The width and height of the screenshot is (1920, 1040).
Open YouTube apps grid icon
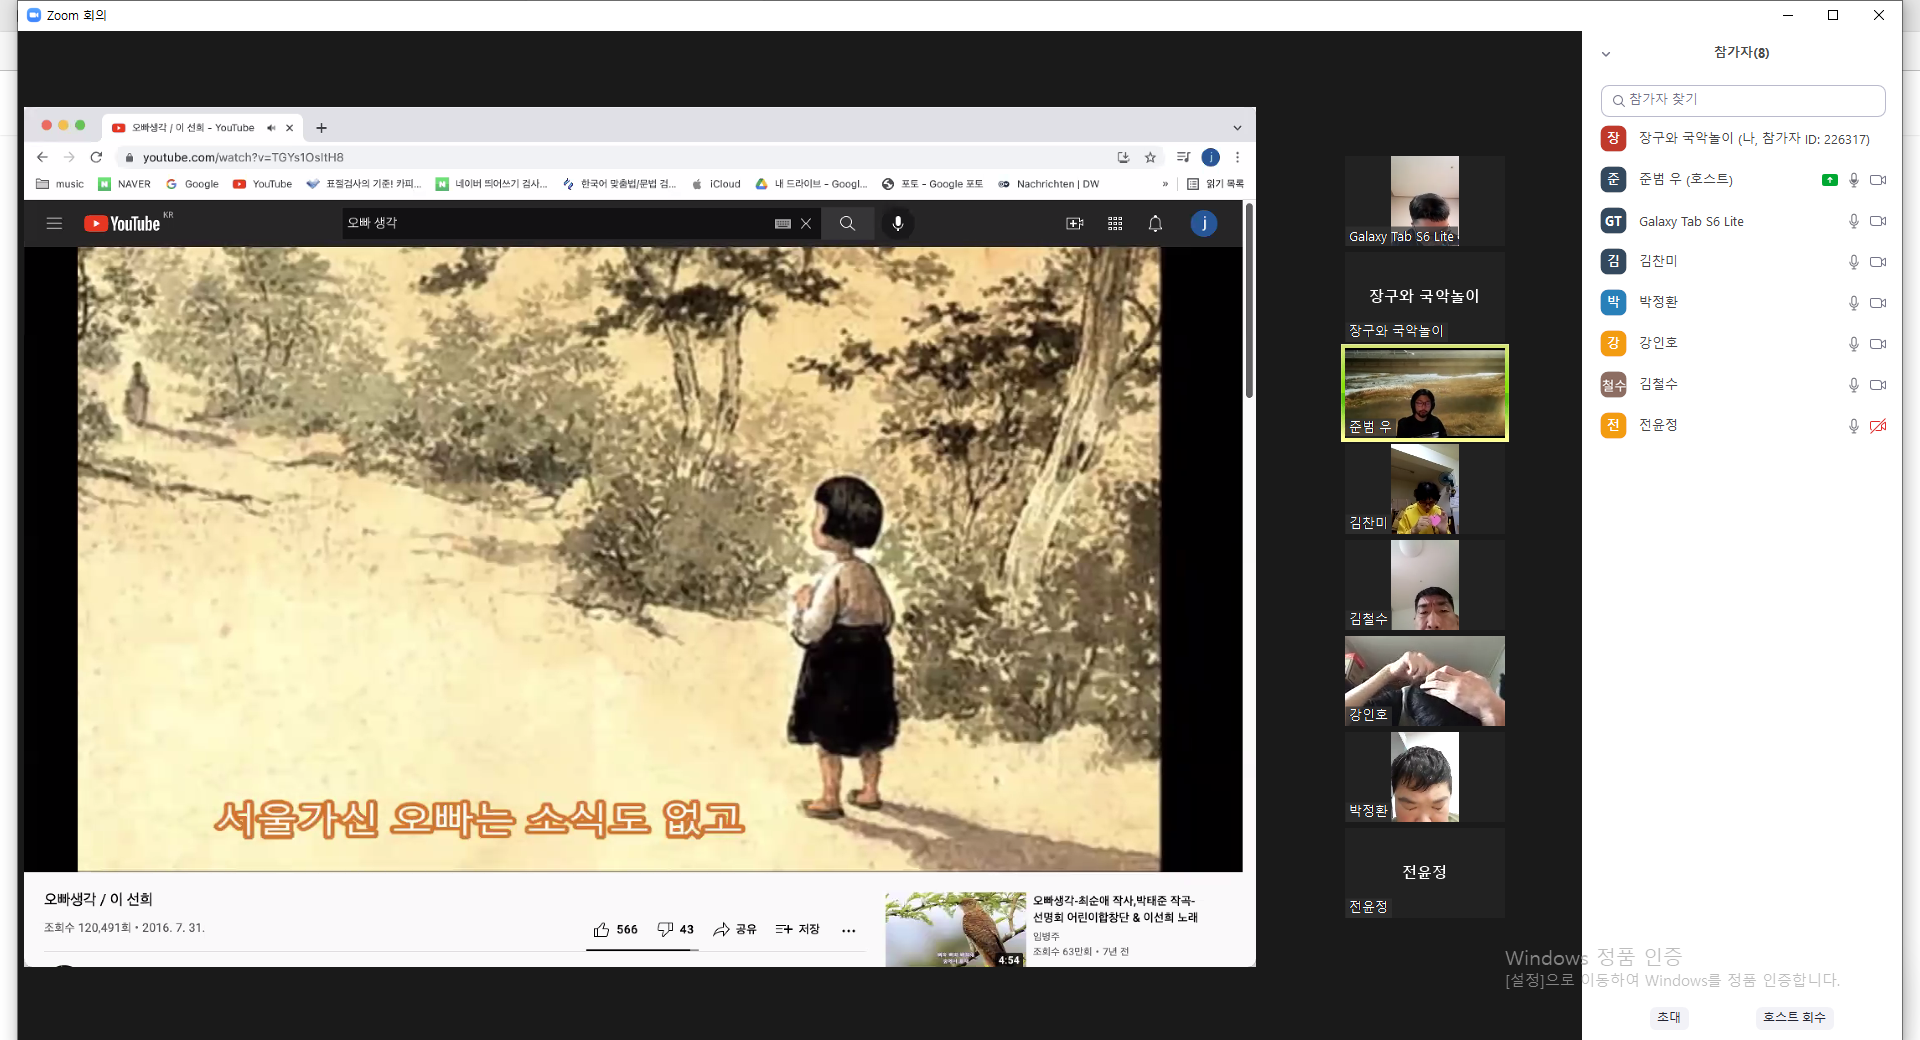pyautogui.click(x=1115, y=223)
